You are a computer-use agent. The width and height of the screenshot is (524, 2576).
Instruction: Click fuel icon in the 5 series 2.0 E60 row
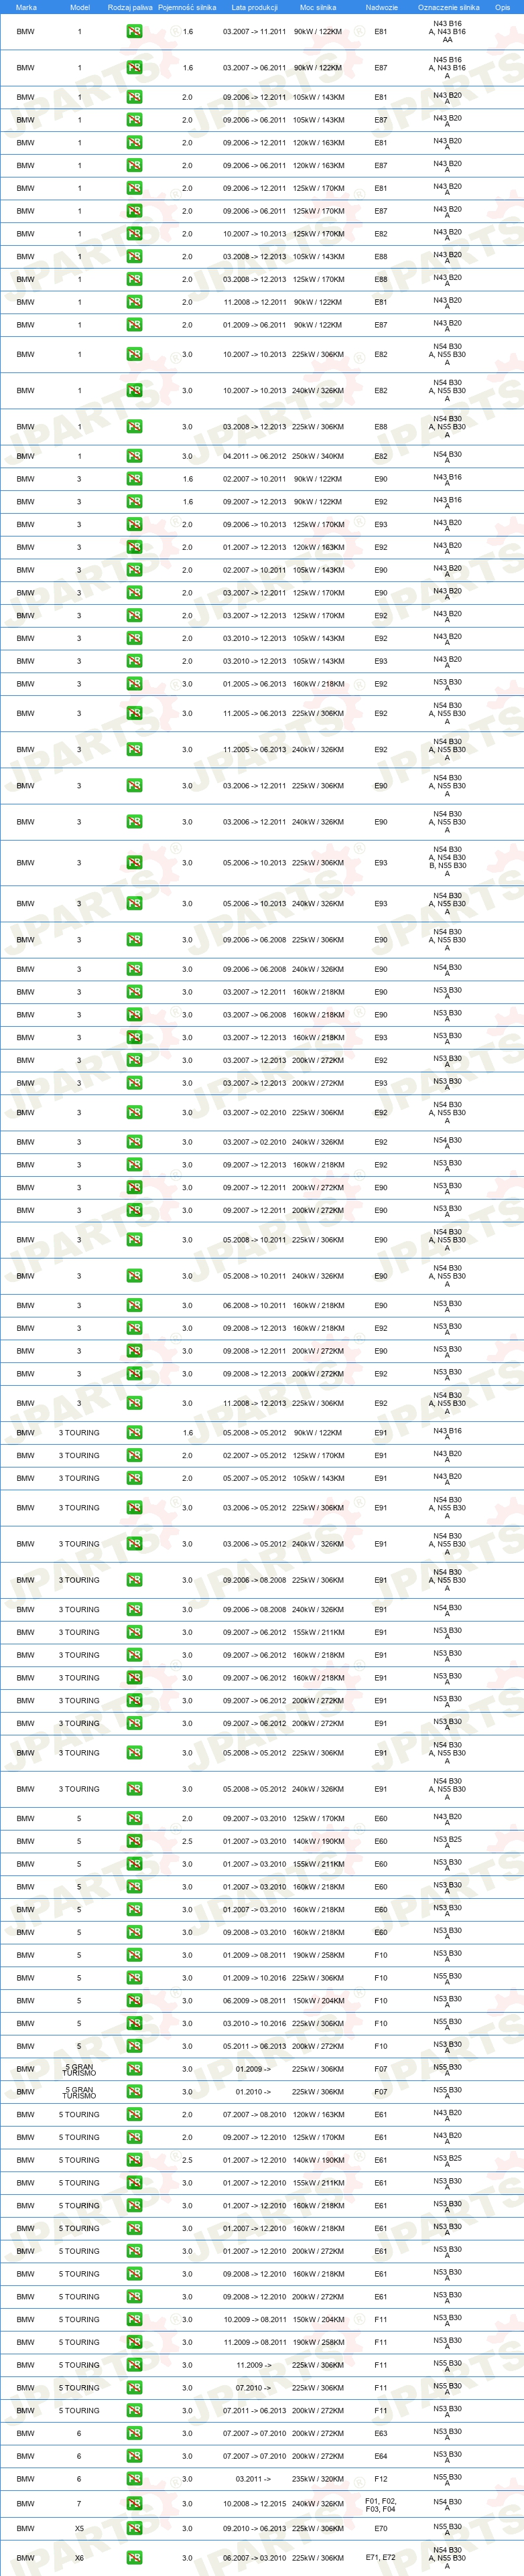tap(134, 1818)
